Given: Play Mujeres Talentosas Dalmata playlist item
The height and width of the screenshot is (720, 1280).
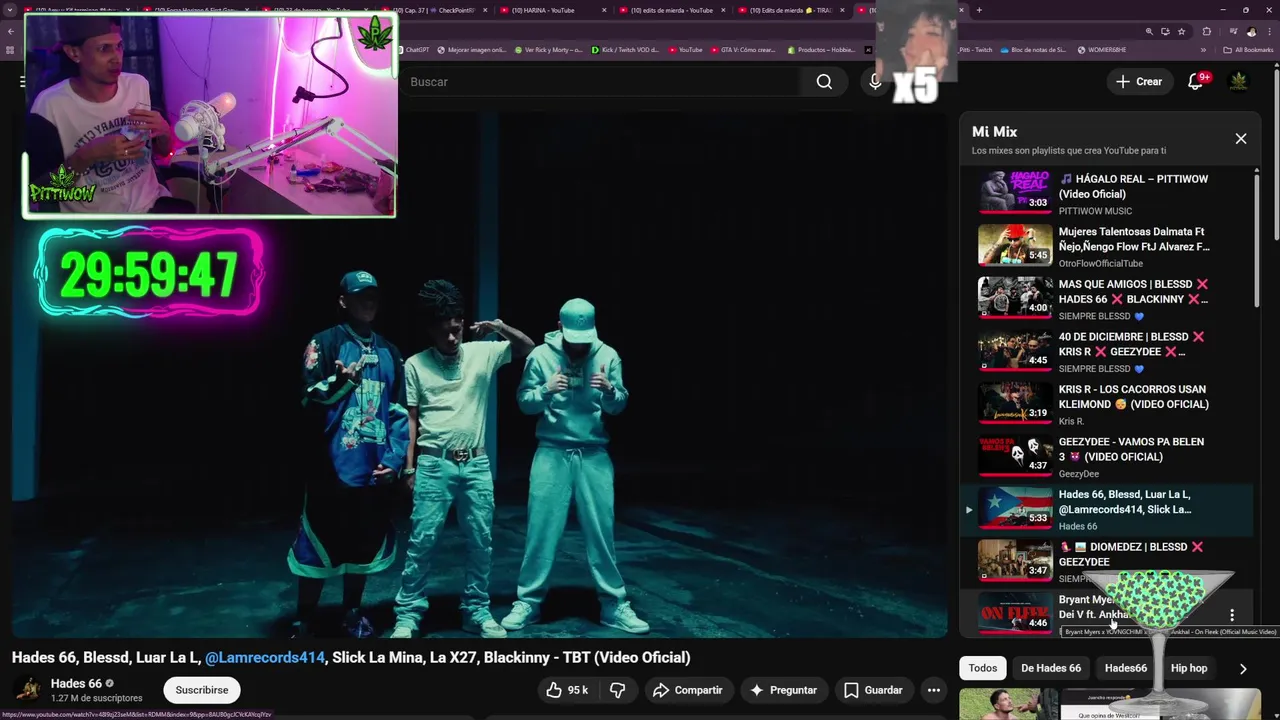Looking at the screenshot, I should pyautogui.click(x=1106, y=245).
